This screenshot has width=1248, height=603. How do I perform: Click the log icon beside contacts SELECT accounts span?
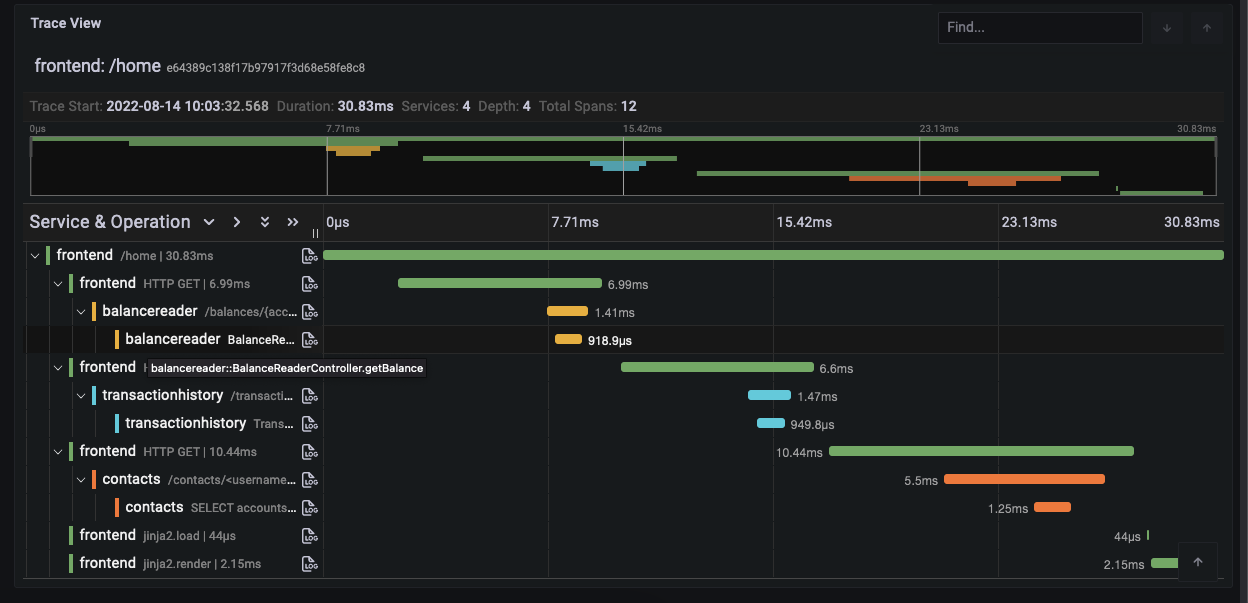coord(310,507)
